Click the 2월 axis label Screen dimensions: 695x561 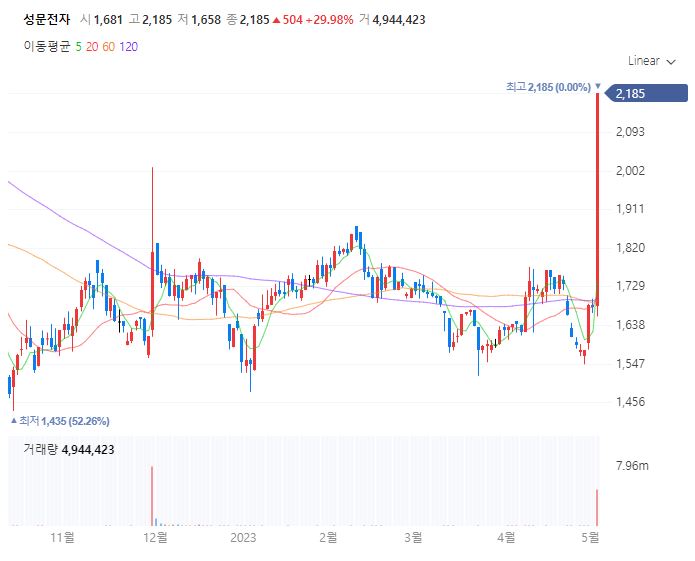[328, 538]
